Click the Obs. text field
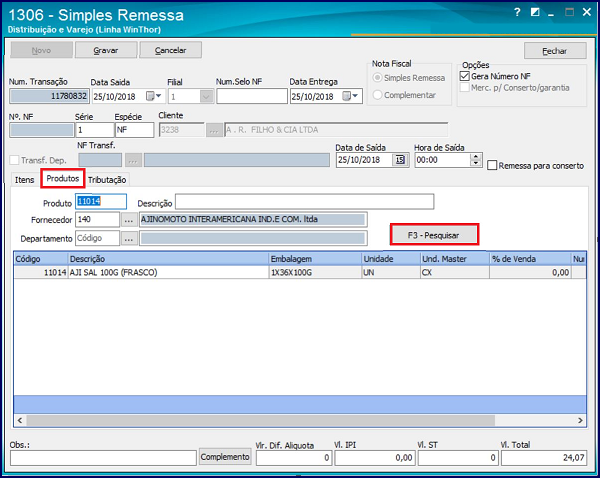 pos(103,458)
